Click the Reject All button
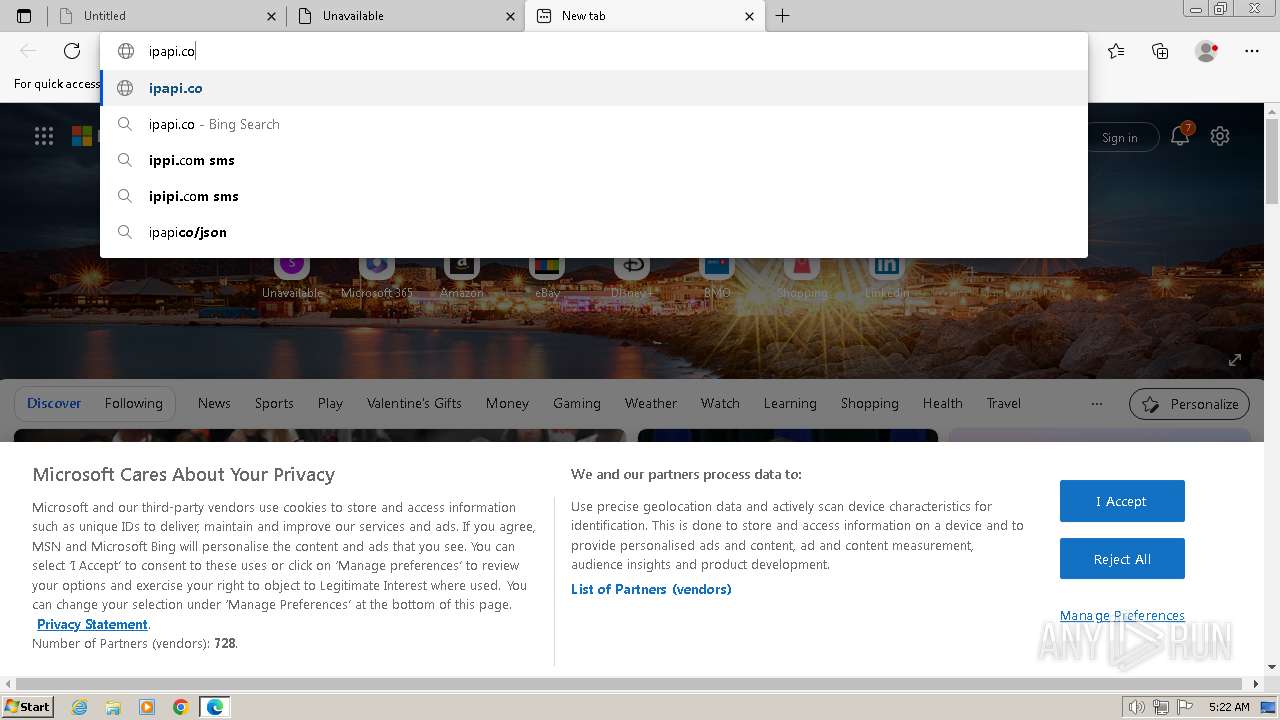1280x720 pixels. point(1122,559)
